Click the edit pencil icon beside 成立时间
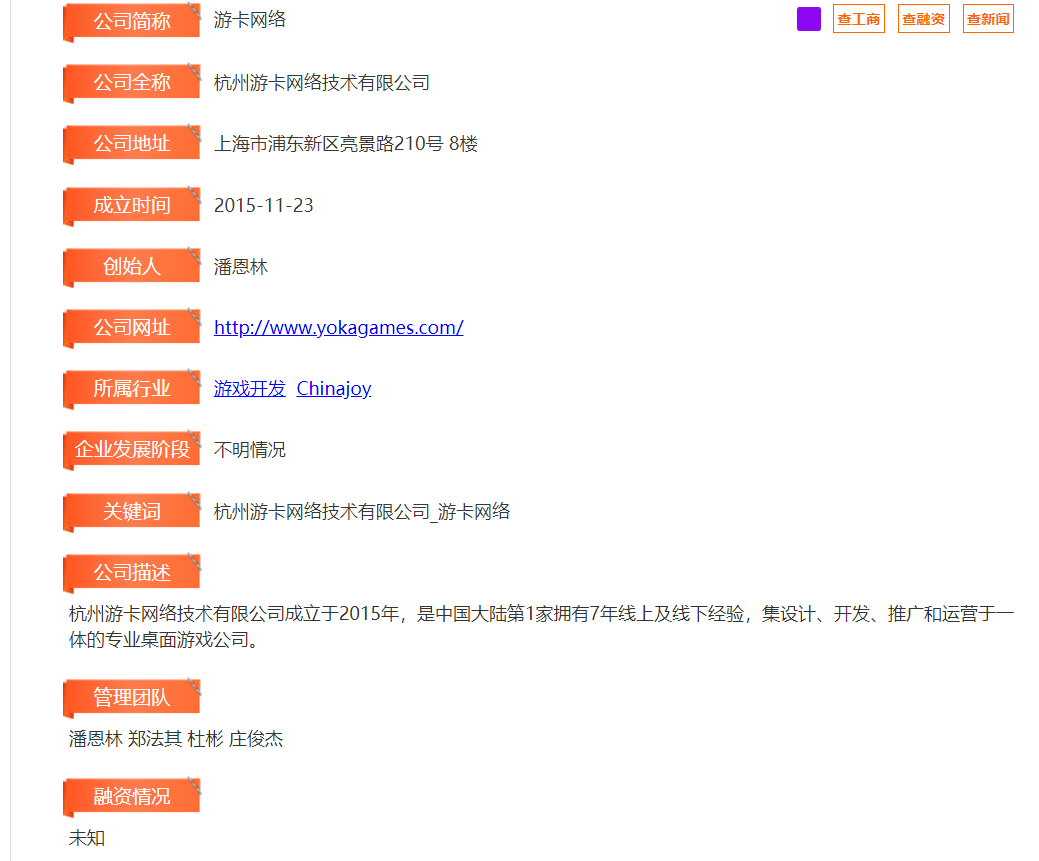This screenshot has width=1039, height=861. [x=196, y=194]
